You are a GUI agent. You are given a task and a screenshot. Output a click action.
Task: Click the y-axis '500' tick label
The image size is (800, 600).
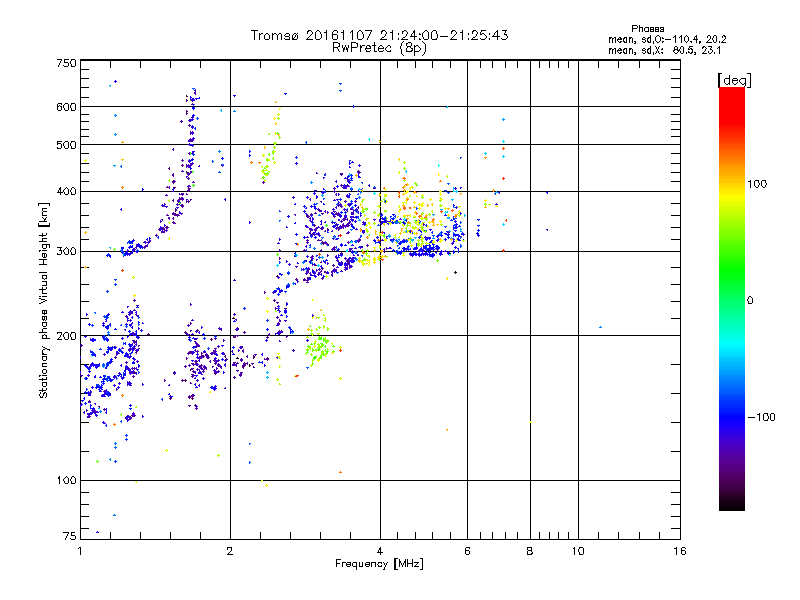(66, 145)
